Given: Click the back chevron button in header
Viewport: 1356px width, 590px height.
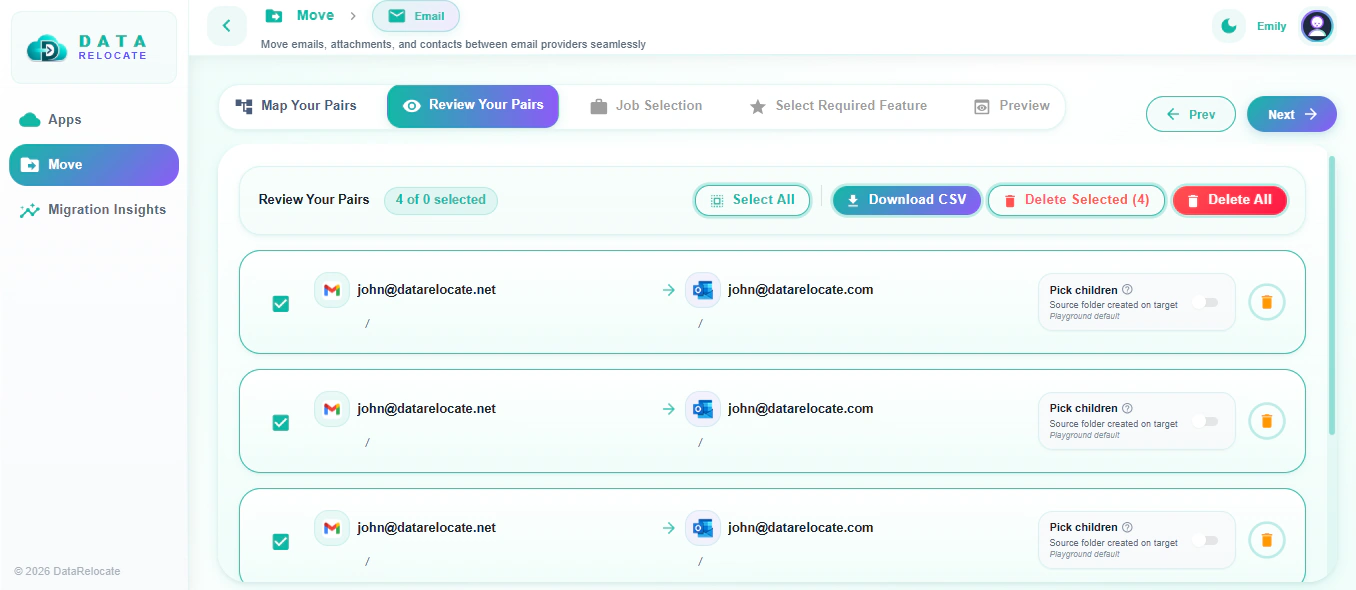Looking at the screenshot, I should click(x=227, y=26).
